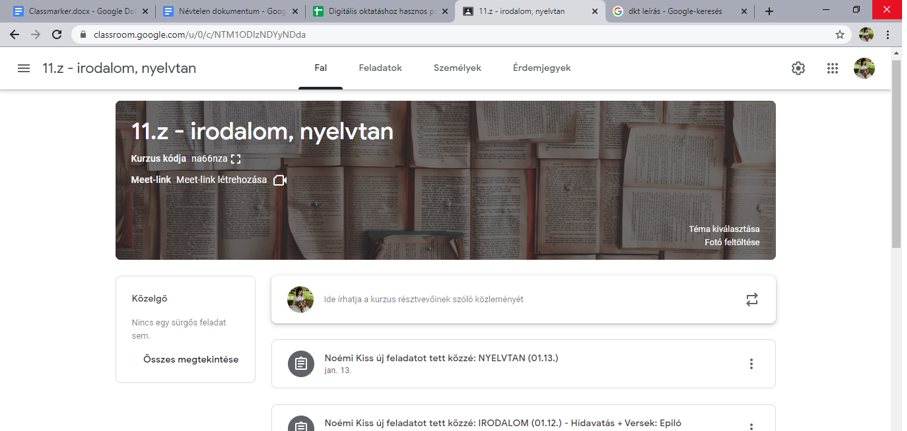Screen dimensions: 907x431
Task: Click Téma kiválasztása on banner
Action: pos(724,229)
